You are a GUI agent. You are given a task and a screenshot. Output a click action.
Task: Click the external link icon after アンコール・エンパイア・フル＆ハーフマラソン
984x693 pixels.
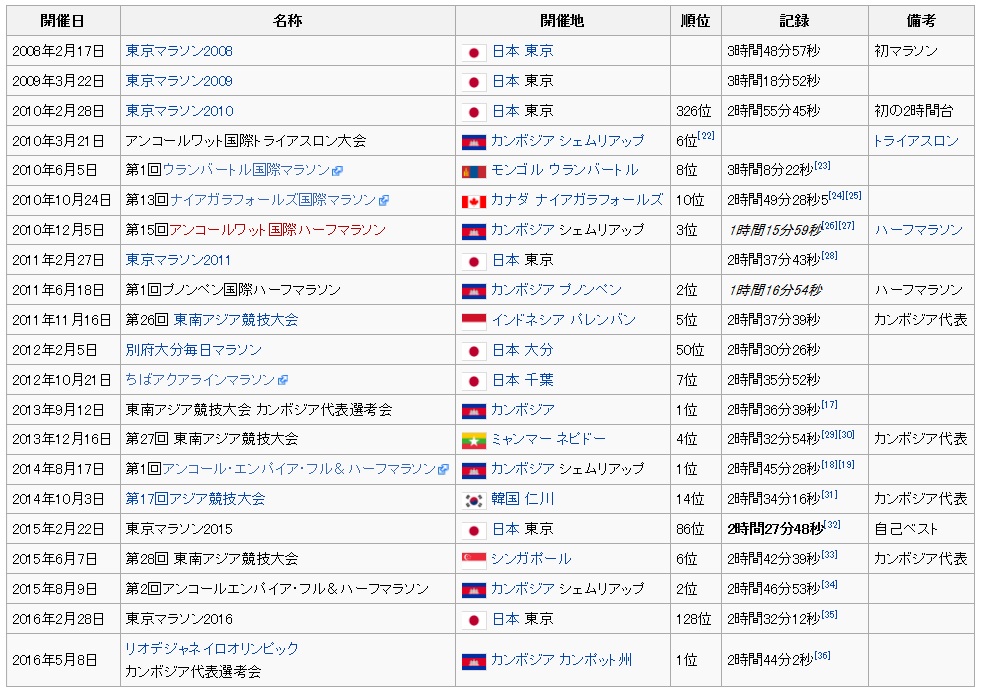tap(444, 470)
